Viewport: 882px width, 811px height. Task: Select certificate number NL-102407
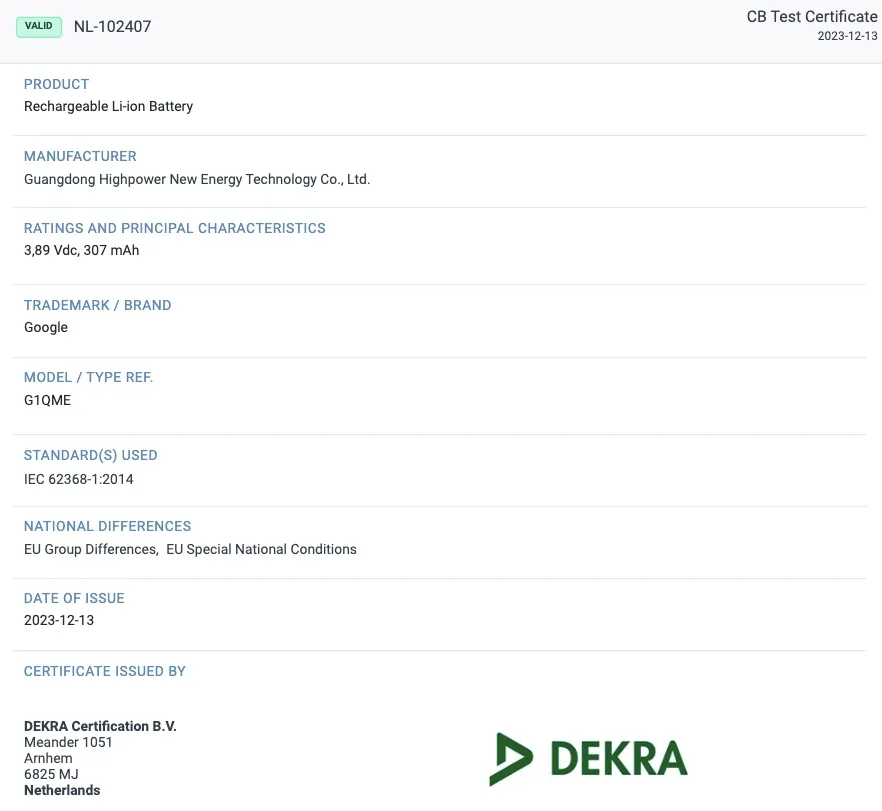pyautogui.click(x=112, y=27)
